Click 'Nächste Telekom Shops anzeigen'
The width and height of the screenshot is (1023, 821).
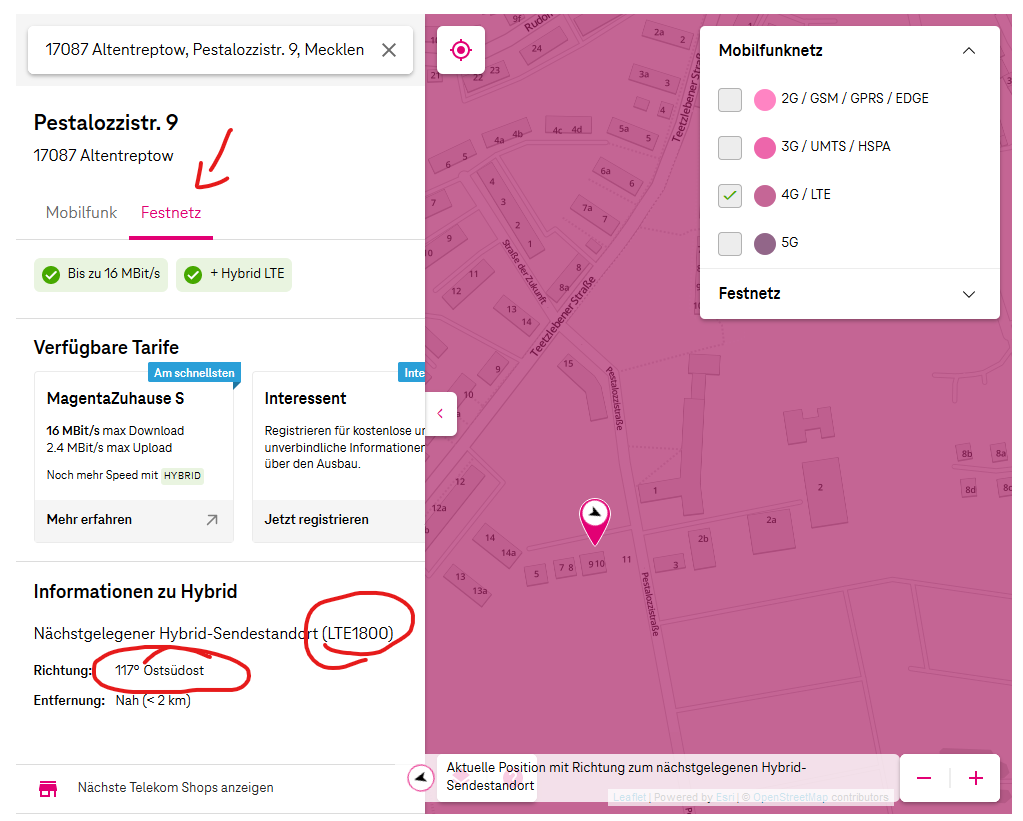coord(176,788)
